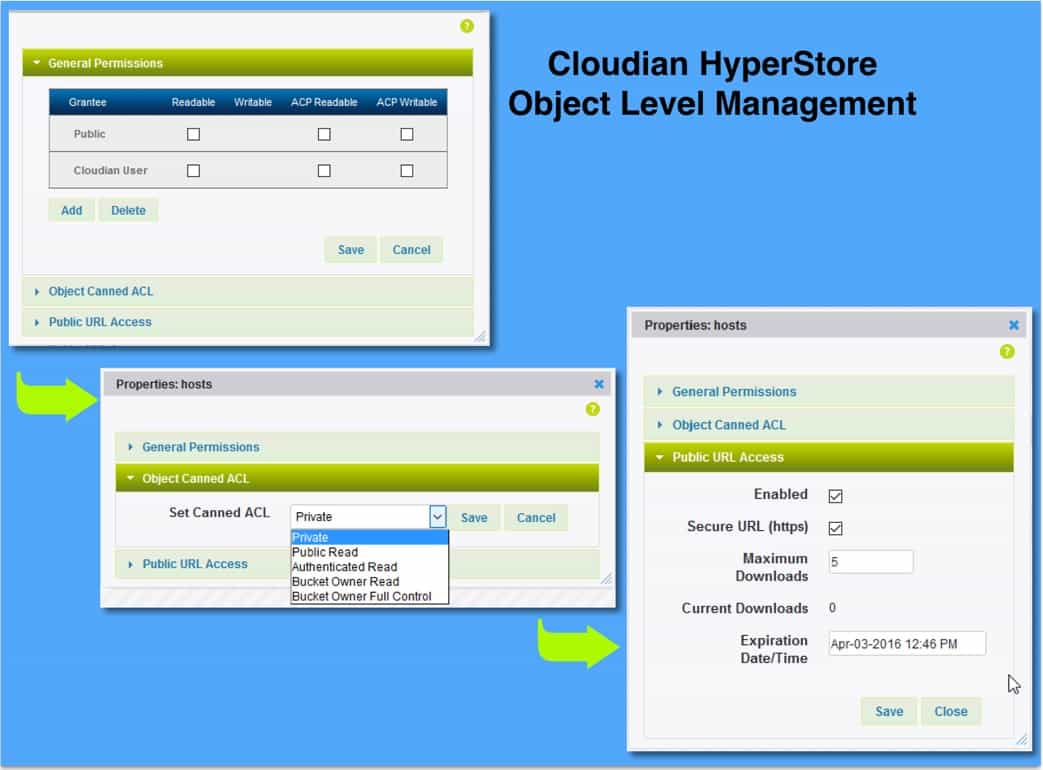Select Authenticated Read option
Image resolution: width=1043 pixels, height=770 pixels.
click(x=369, y=567)
